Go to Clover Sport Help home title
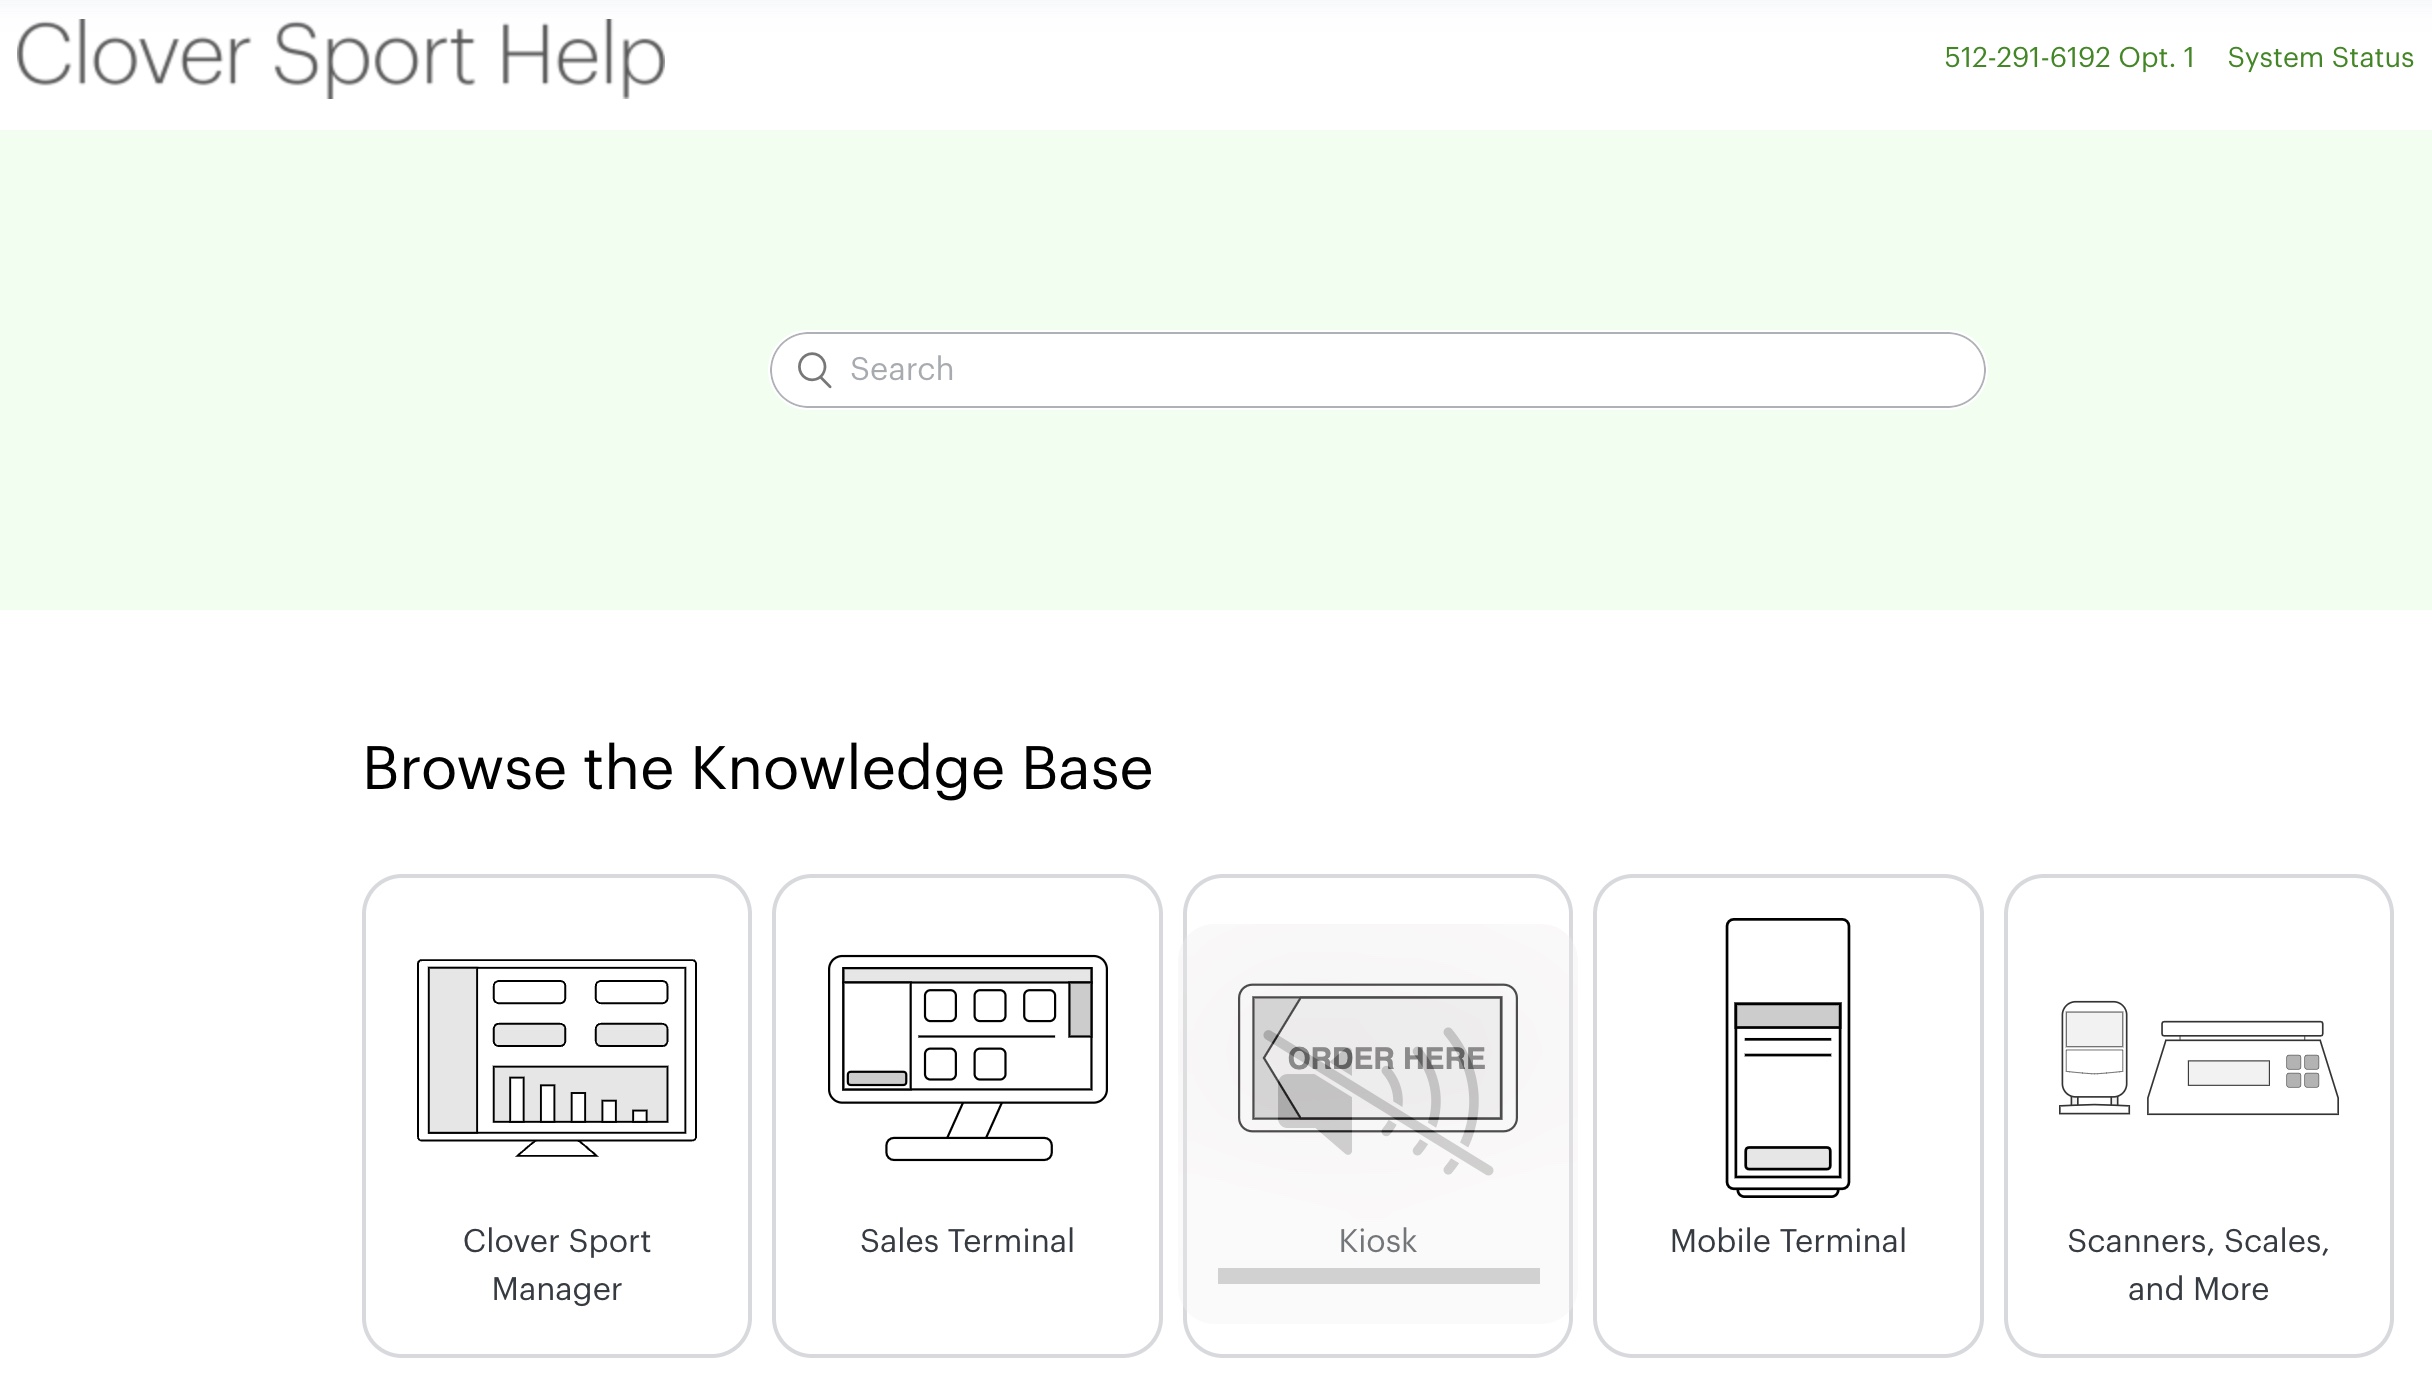Screen dimensions: 2432x1392 point(340,56)
